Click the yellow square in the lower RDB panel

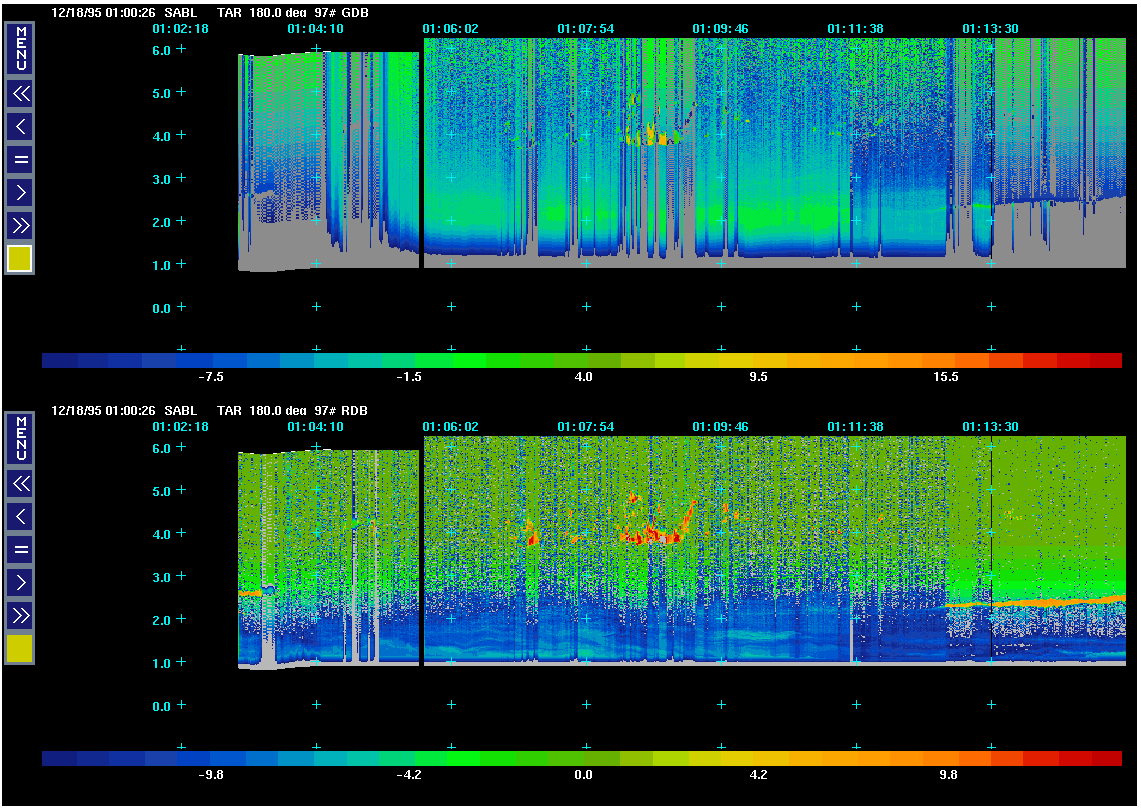20,649
